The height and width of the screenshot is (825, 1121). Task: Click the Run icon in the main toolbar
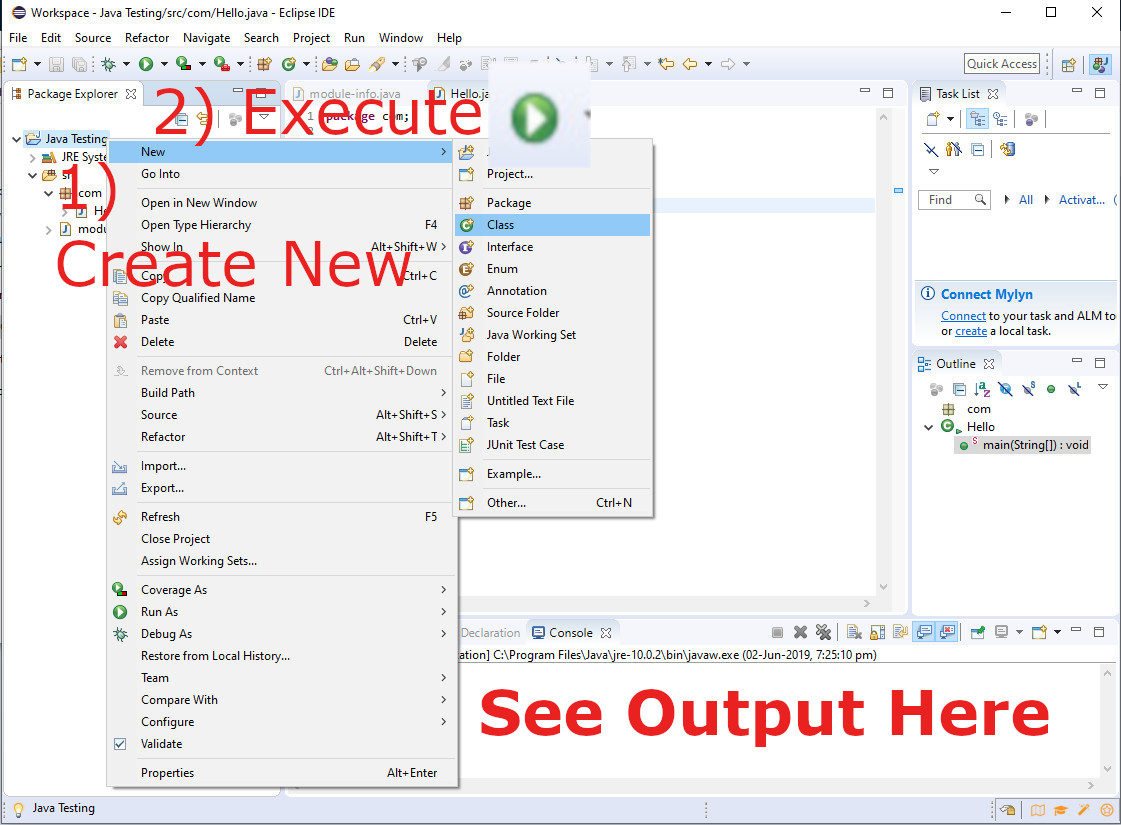(x=145, y=63)
